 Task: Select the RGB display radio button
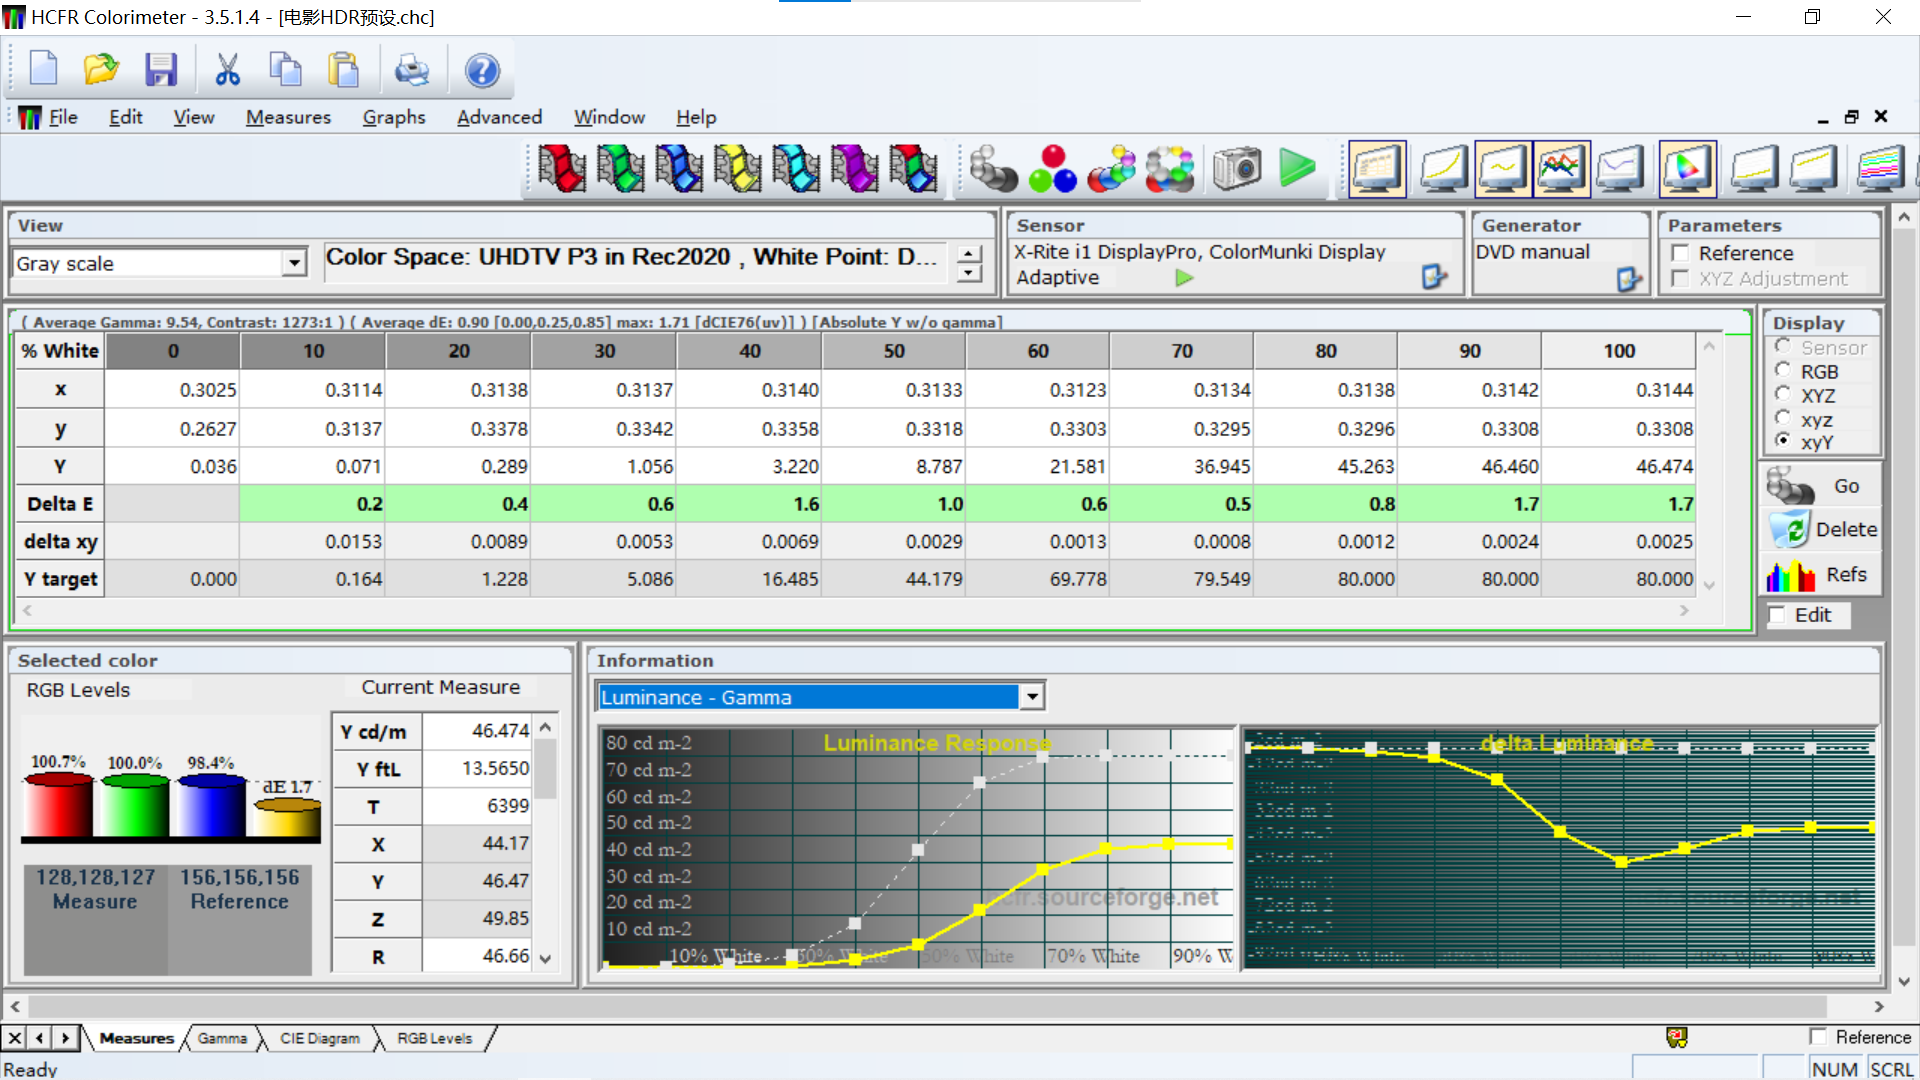(1783, 371)
